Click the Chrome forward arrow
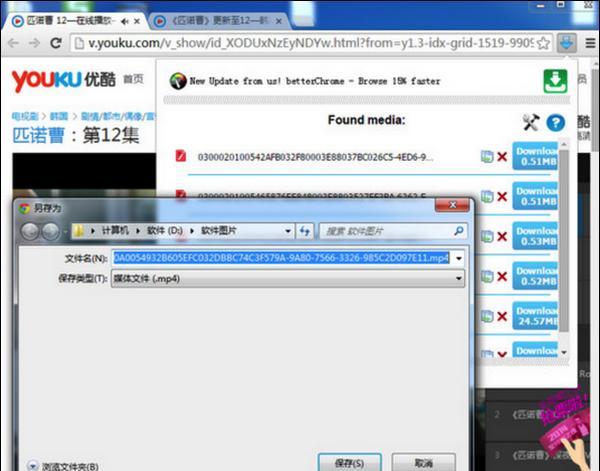The image size is (600, 471). tap(34, 43)
